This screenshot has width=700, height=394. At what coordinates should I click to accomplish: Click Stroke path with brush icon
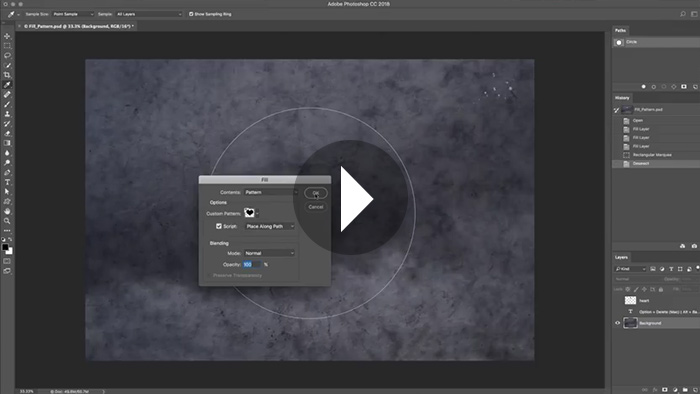(x=654, y=87)
